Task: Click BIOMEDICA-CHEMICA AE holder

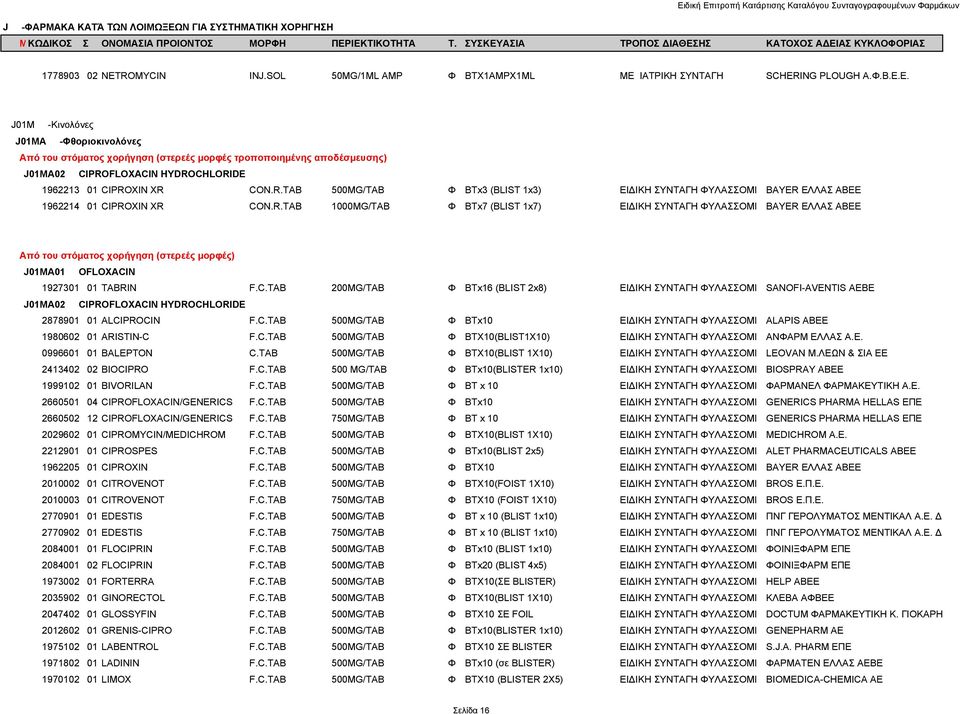Action: point(824,680)
